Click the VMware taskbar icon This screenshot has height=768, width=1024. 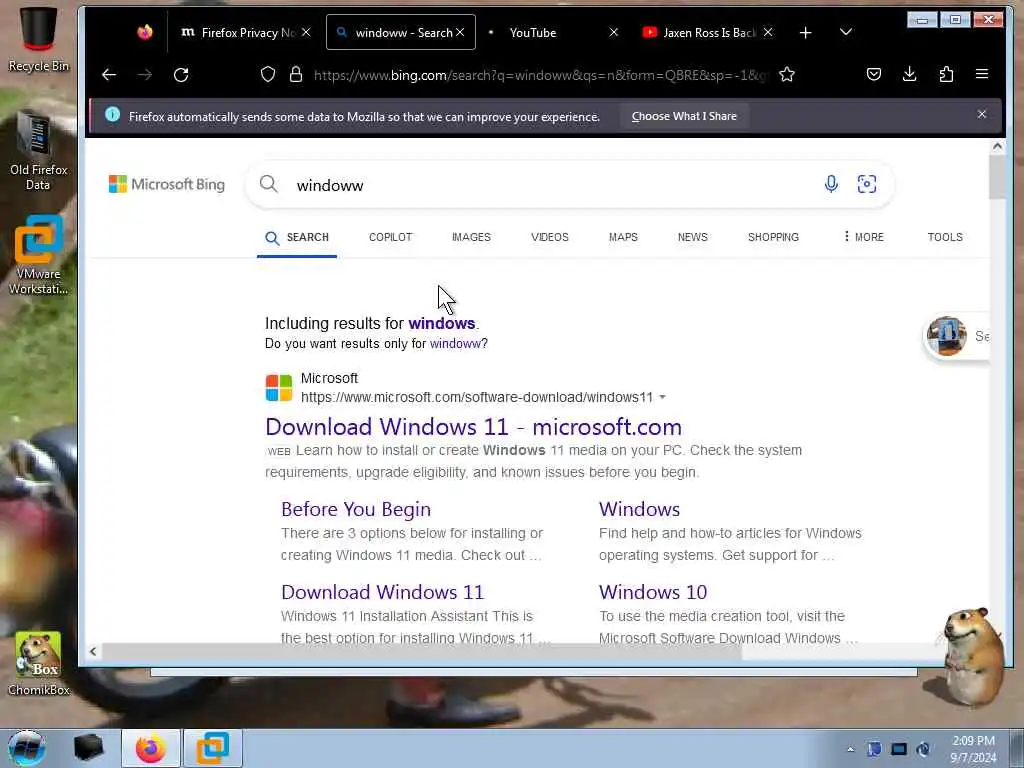point(213,748)
